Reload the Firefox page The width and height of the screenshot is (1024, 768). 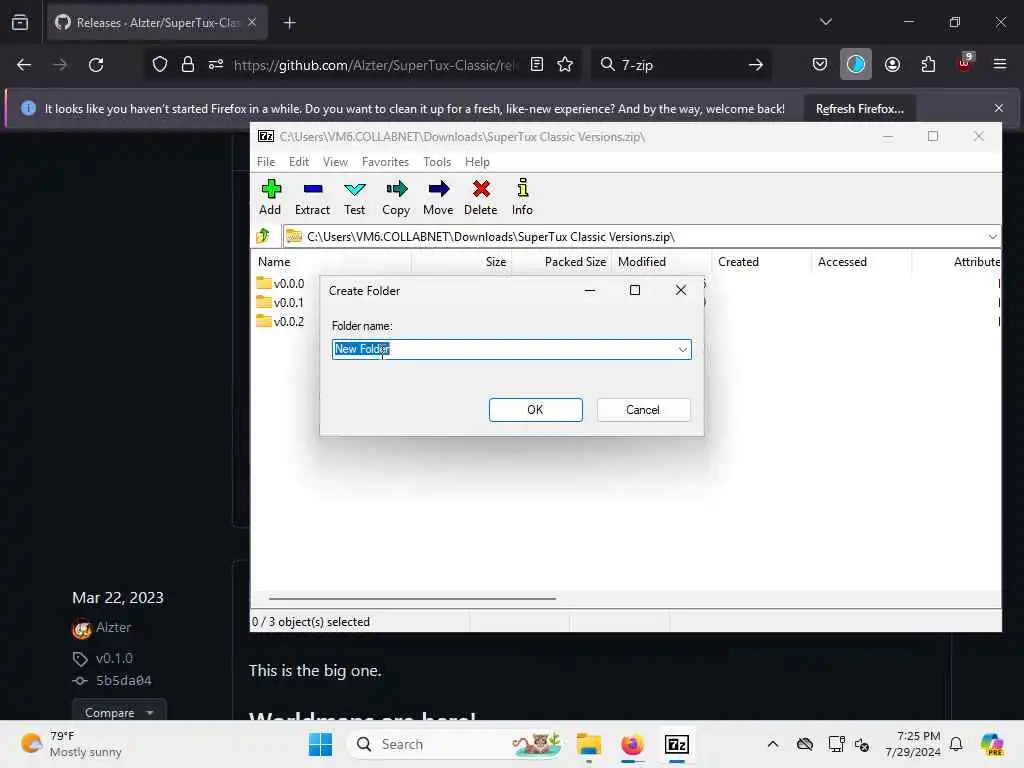pyautogui.click(x=96, y=65)
